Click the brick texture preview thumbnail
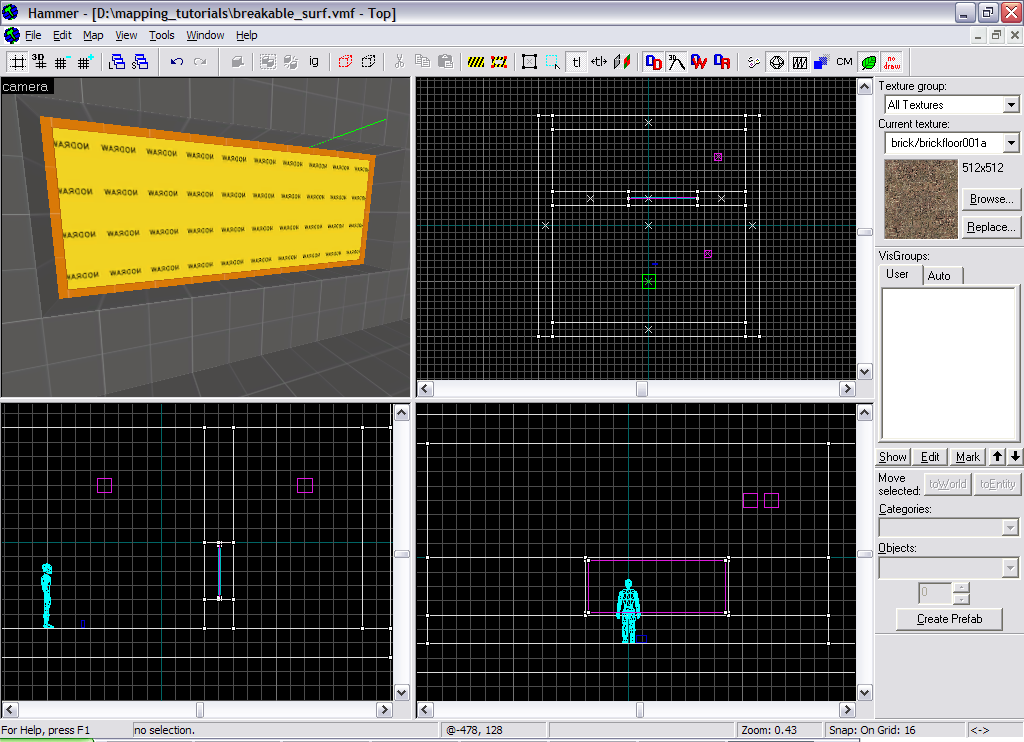Viewport: 1024px width, 742px height. [x=921, y=199]
